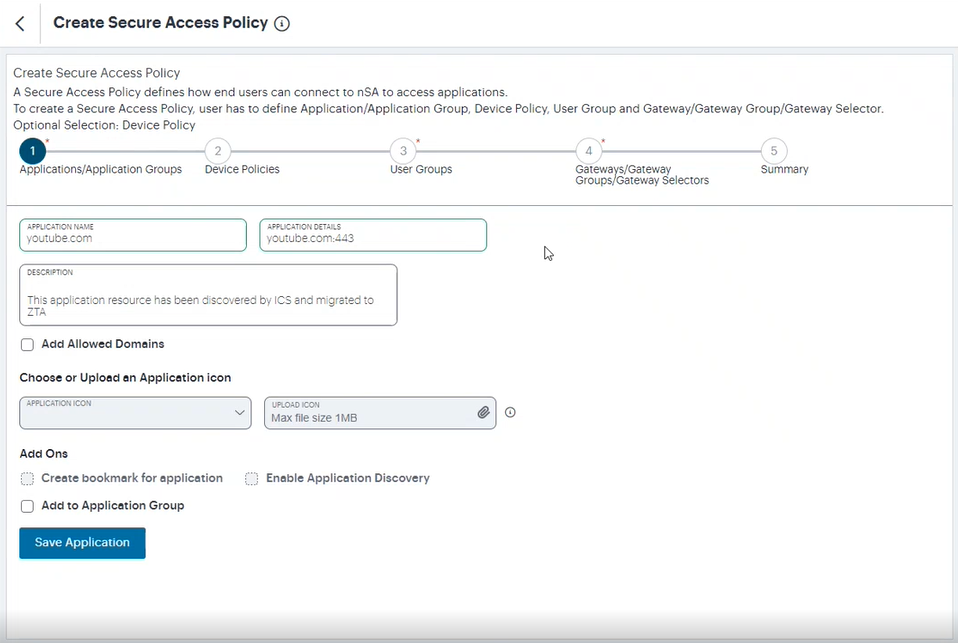Open the Application Icon dropdown

point(135,412)
